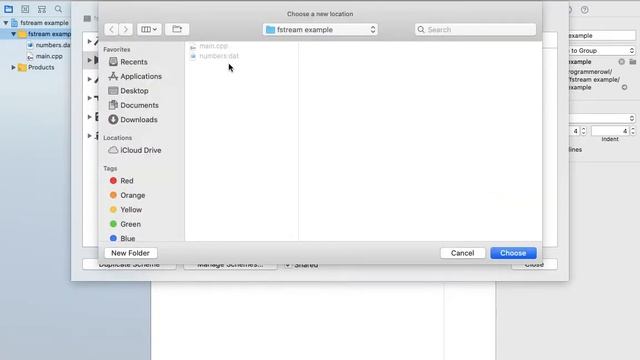Click the Search field in dialog

tap(476, 29)
